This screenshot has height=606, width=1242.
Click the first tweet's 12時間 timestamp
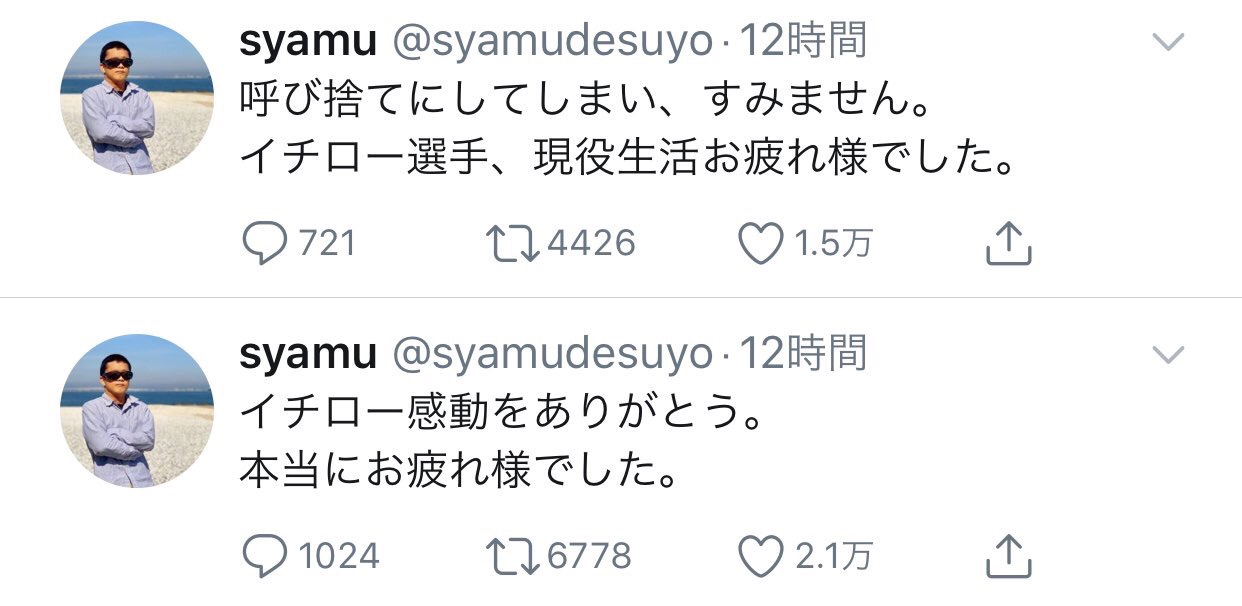tap(802, 42)
